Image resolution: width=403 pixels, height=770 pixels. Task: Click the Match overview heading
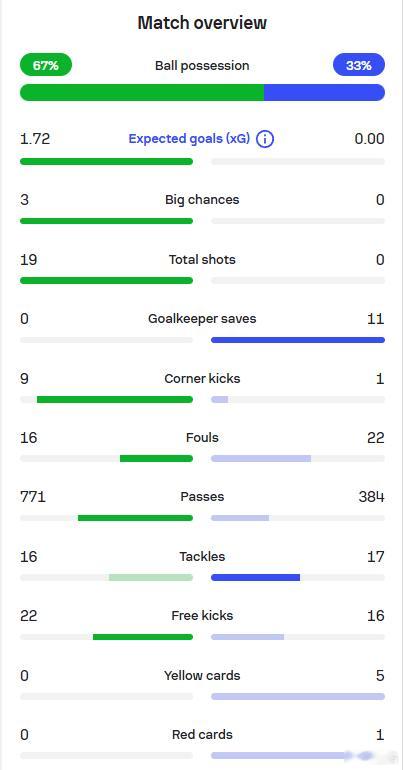(202, 23)
